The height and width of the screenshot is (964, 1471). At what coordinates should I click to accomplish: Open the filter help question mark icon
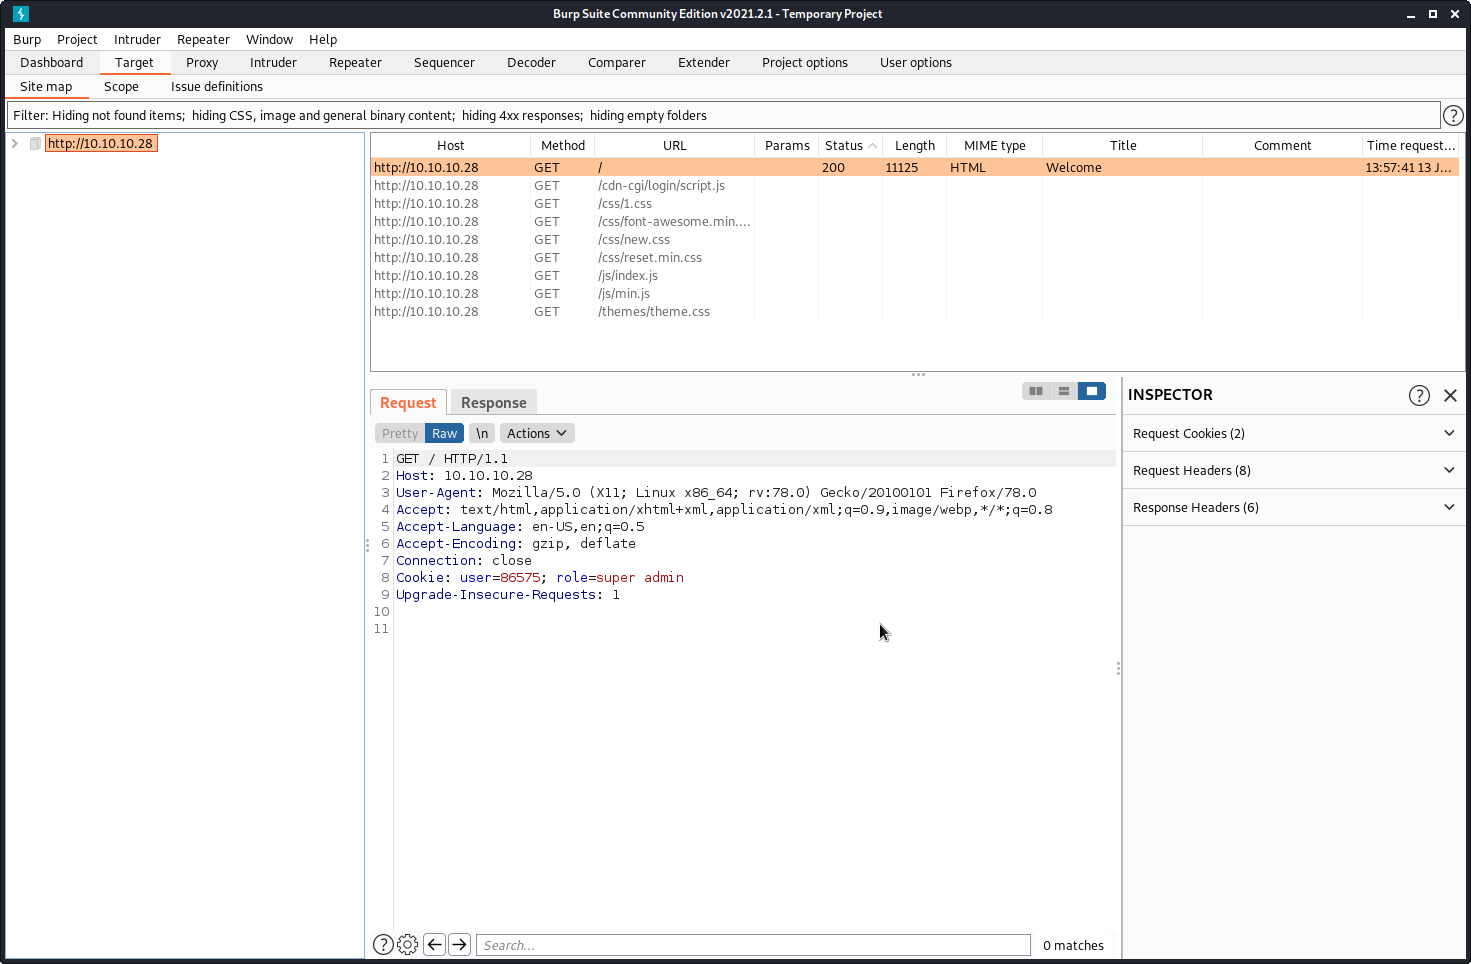[1453, 116]
